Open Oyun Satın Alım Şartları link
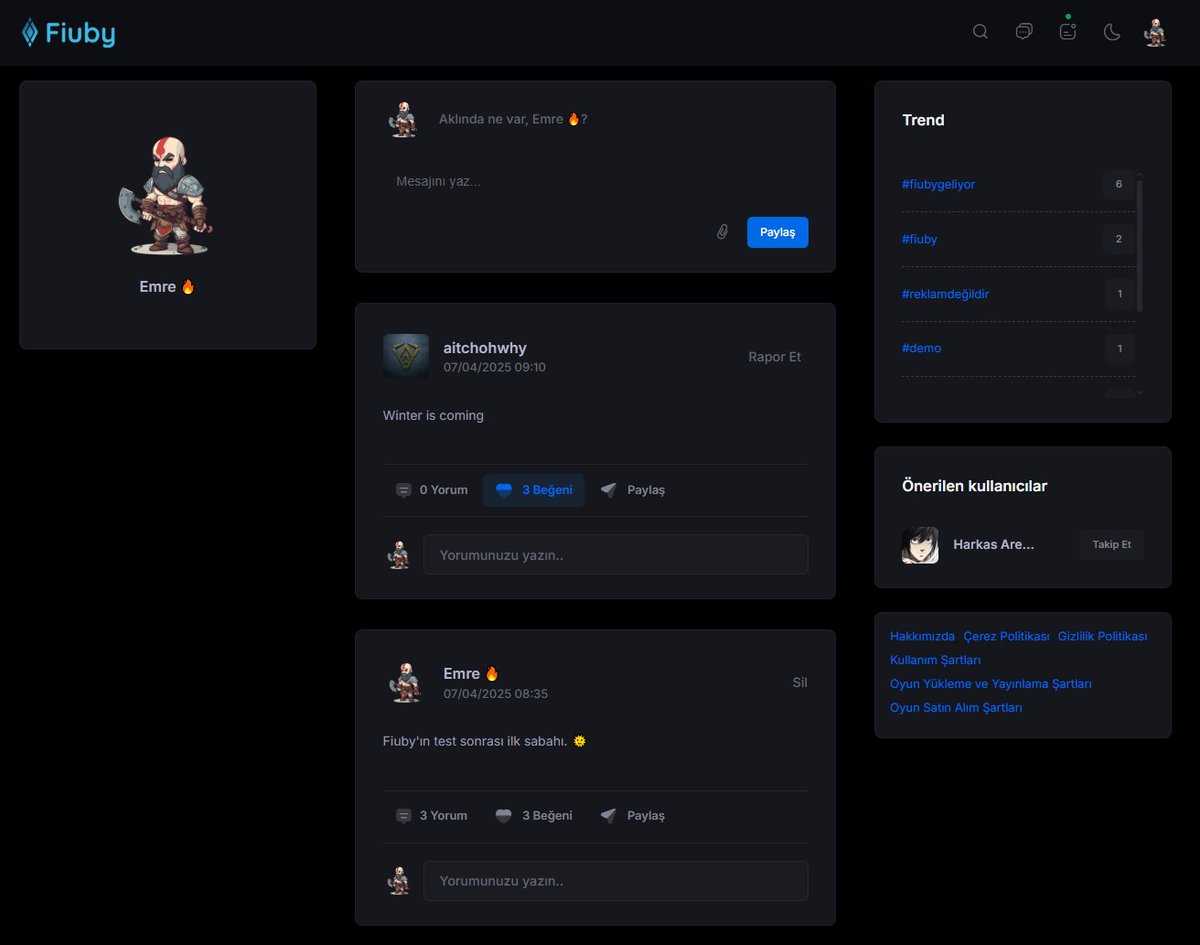The width and height of the screenshot is (1200, 945). (x=956, y=707)
